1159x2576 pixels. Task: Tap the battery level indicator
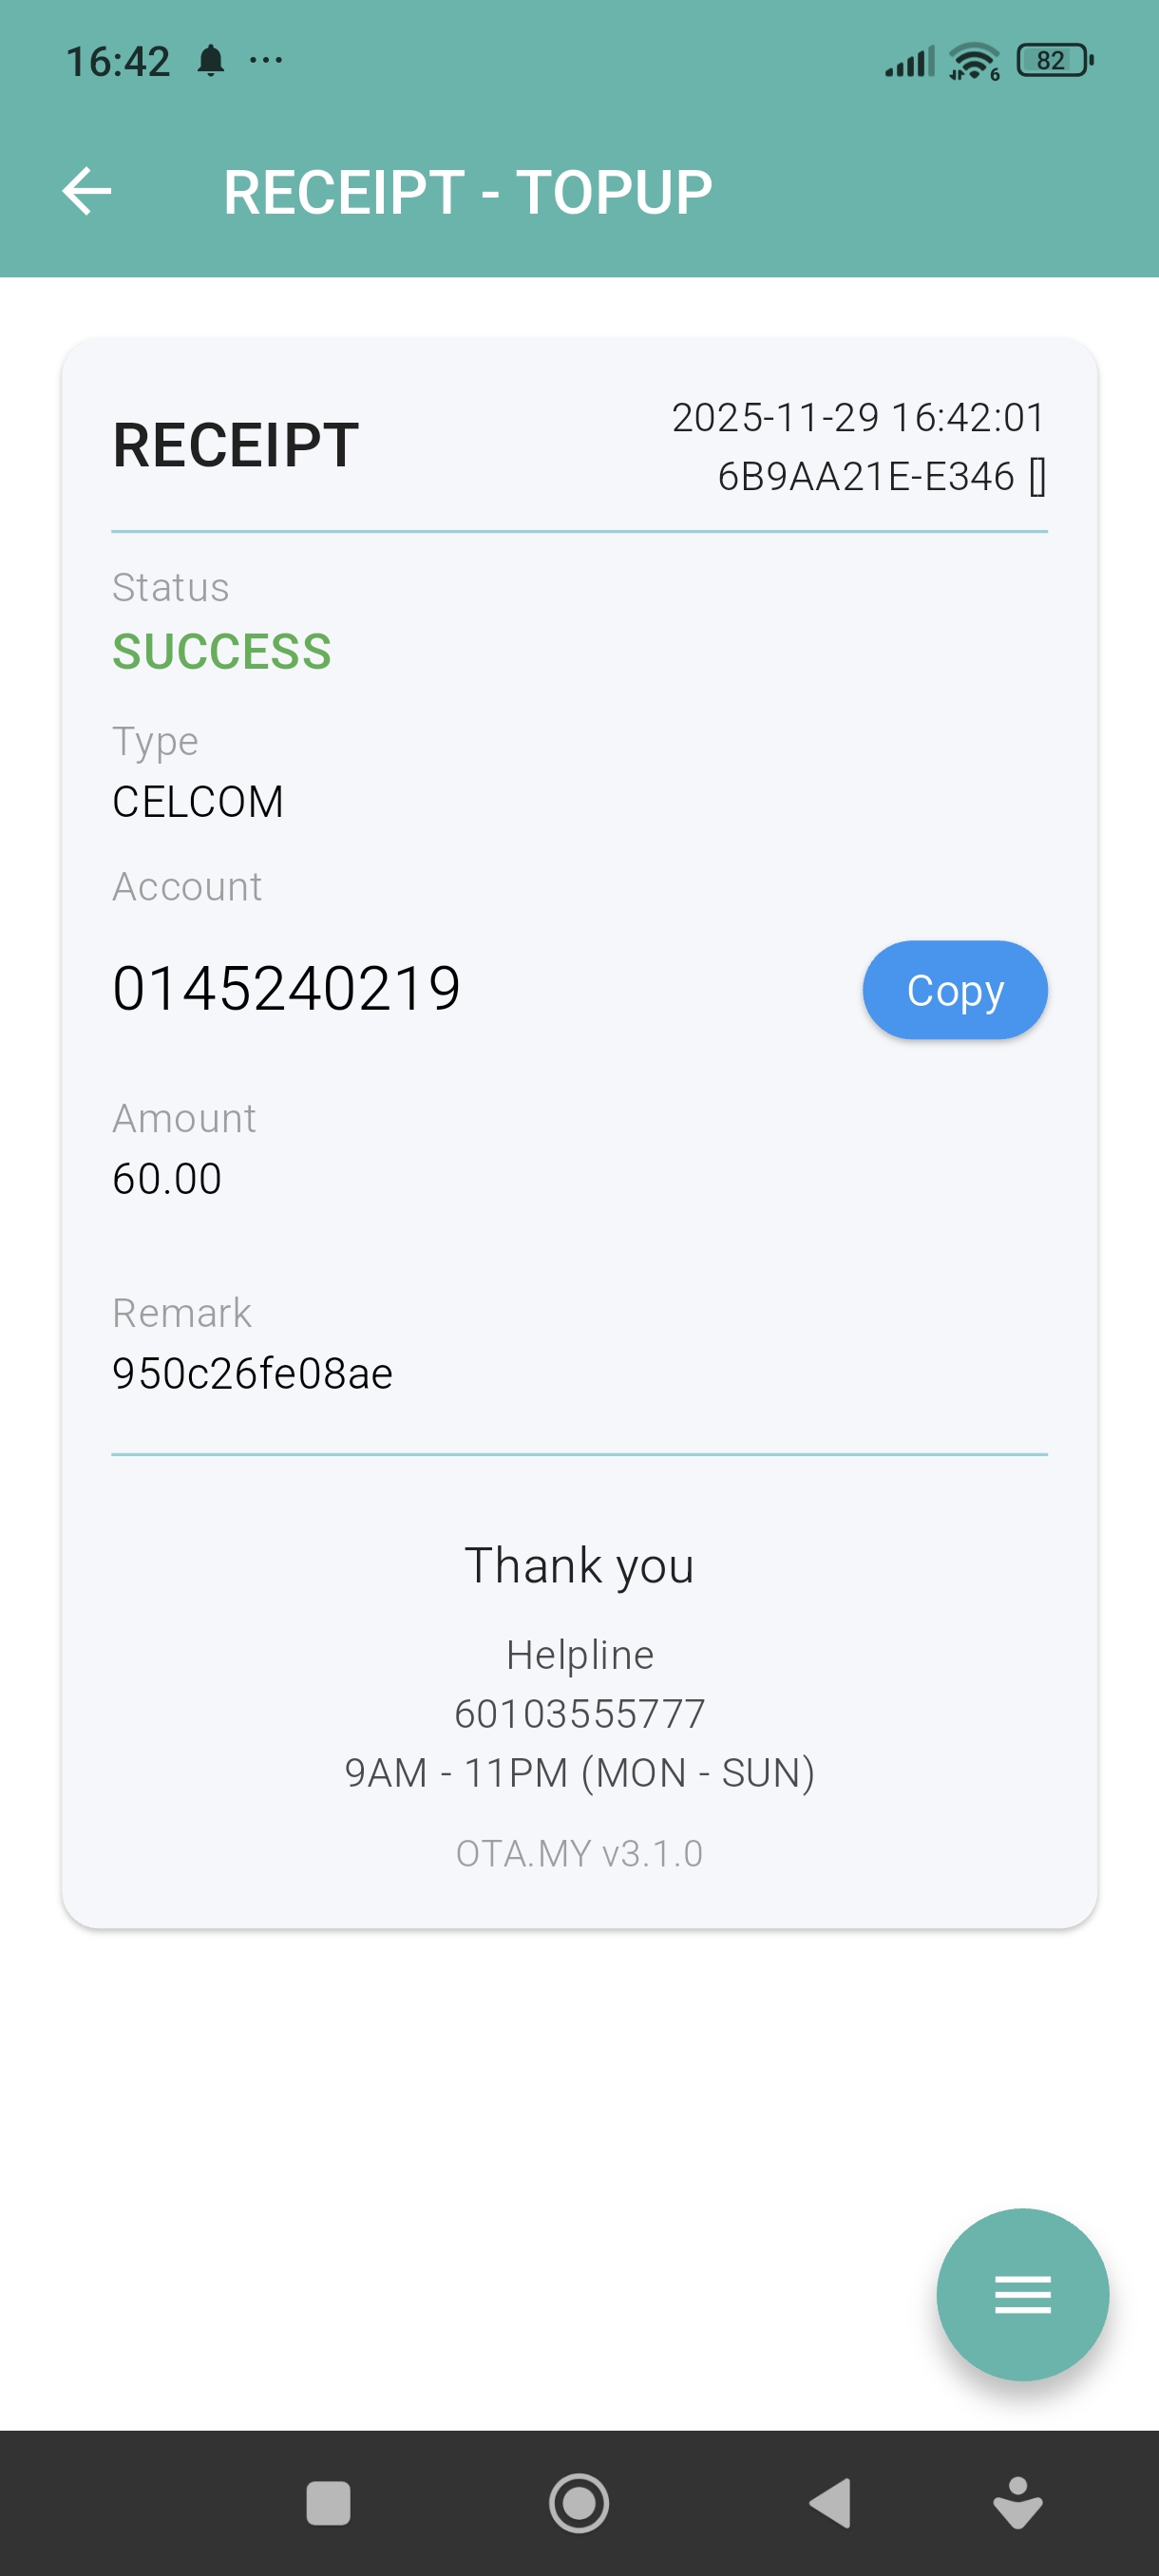(x=1054, y=61)
